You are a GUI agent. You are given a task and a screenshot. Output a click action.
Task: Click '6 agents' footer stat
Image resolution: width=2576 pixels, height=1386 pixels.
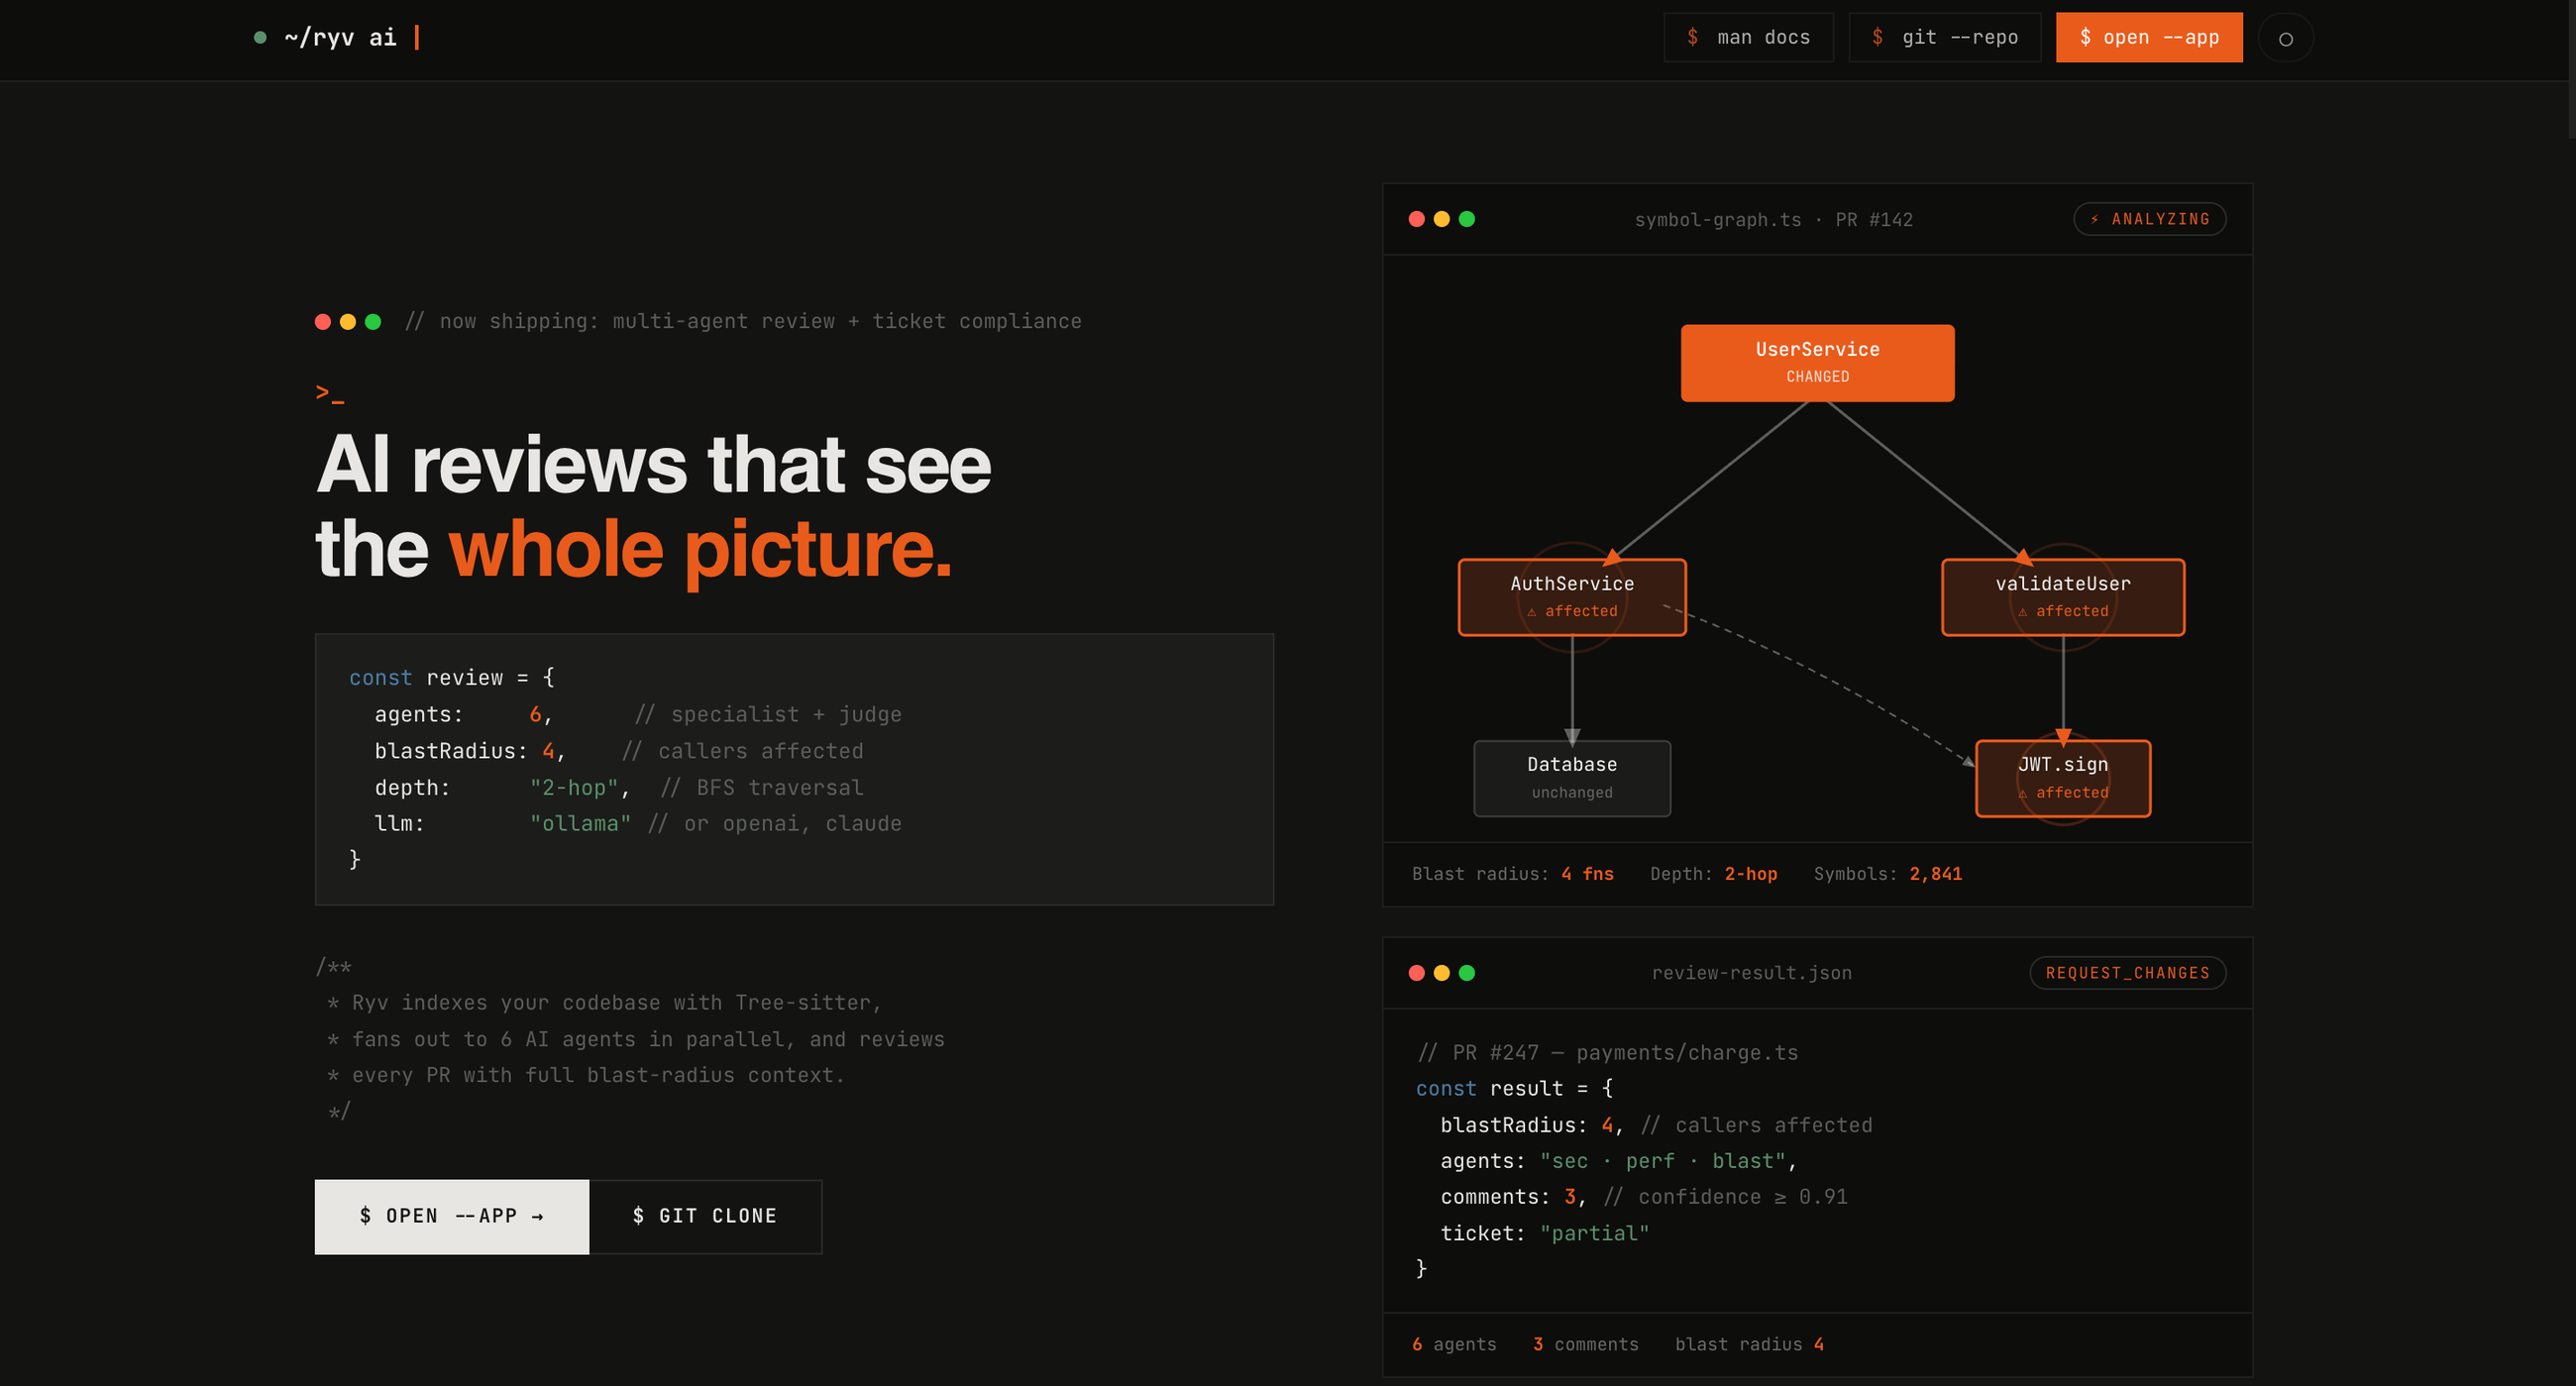coord(1454,1344)
